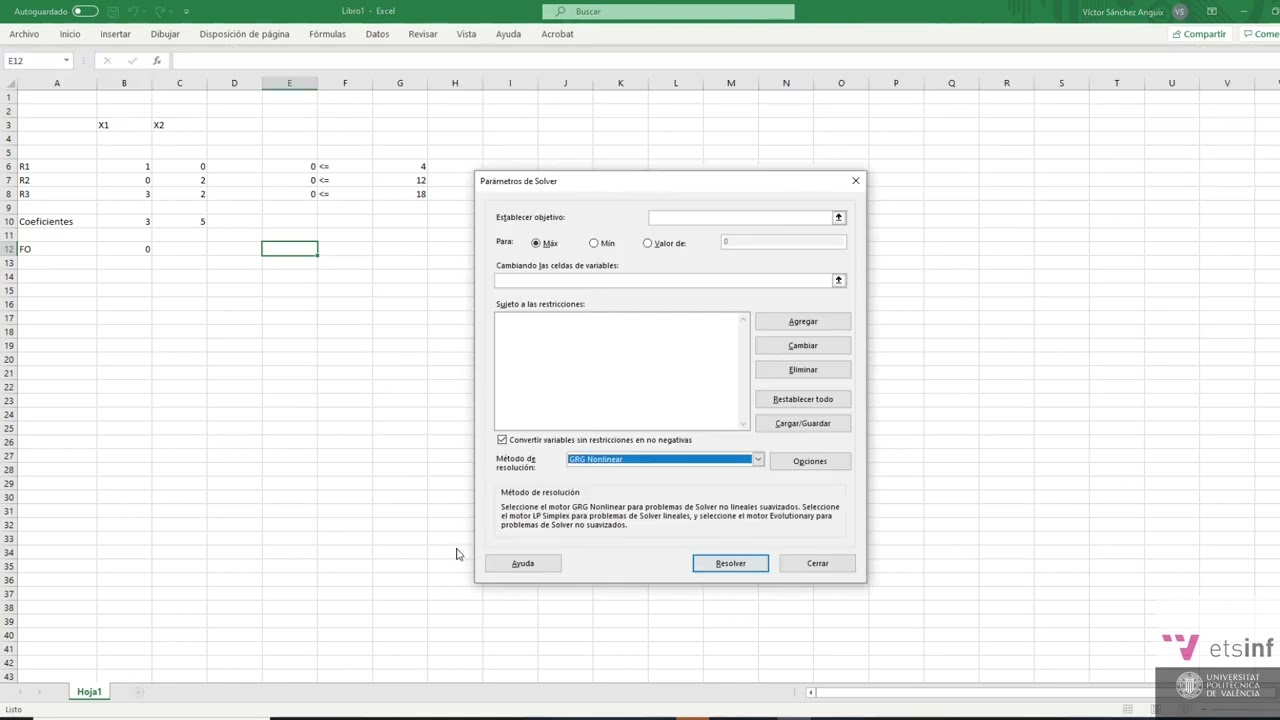
Task: Click the Cambiar button
Action: pos(803,345)
